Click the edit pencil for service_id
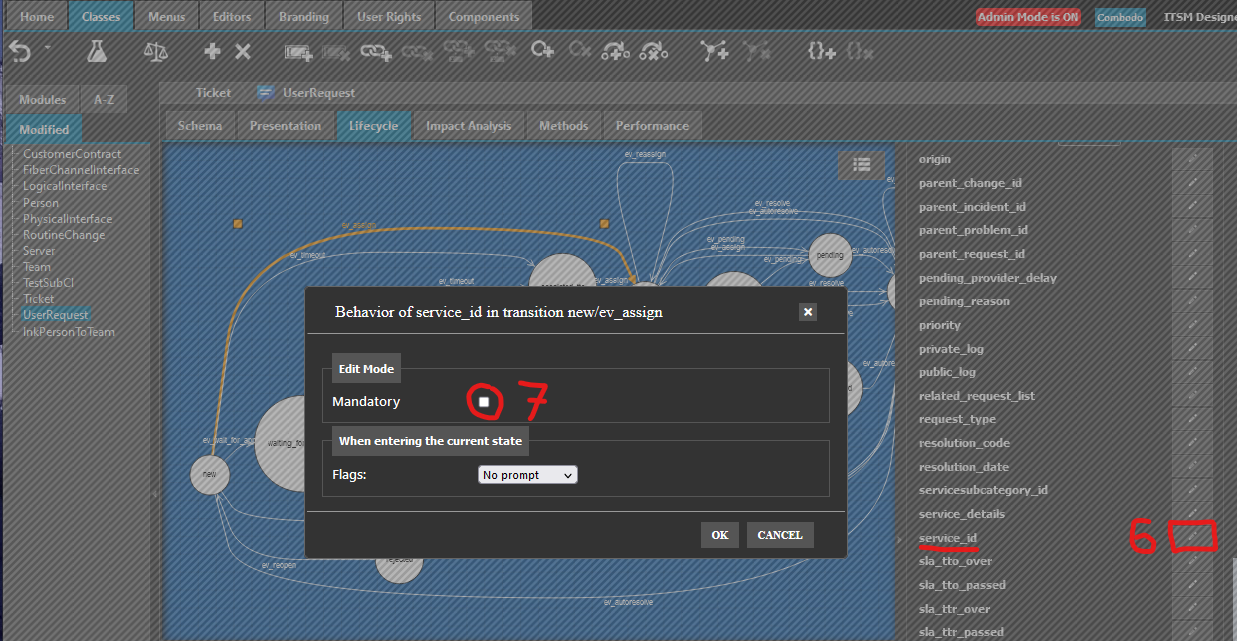1237x641 pixels. [1192, 538]
